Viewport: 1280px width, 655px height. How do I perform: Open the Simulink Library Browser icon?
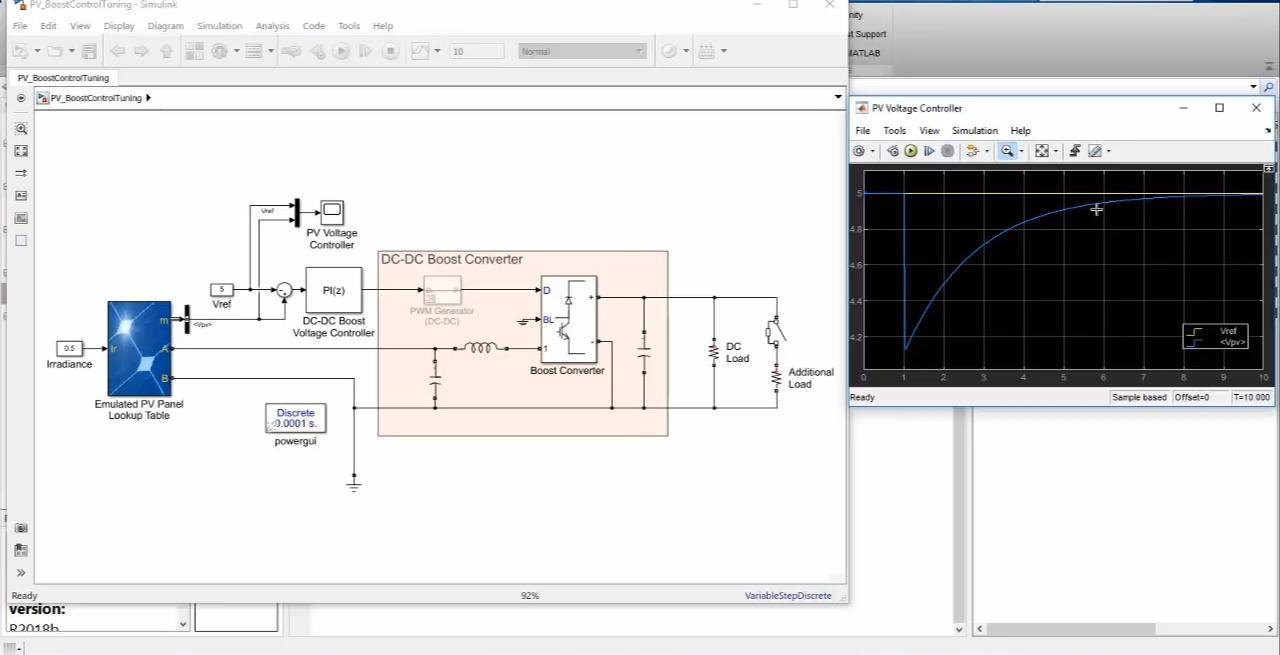(194, 51)
